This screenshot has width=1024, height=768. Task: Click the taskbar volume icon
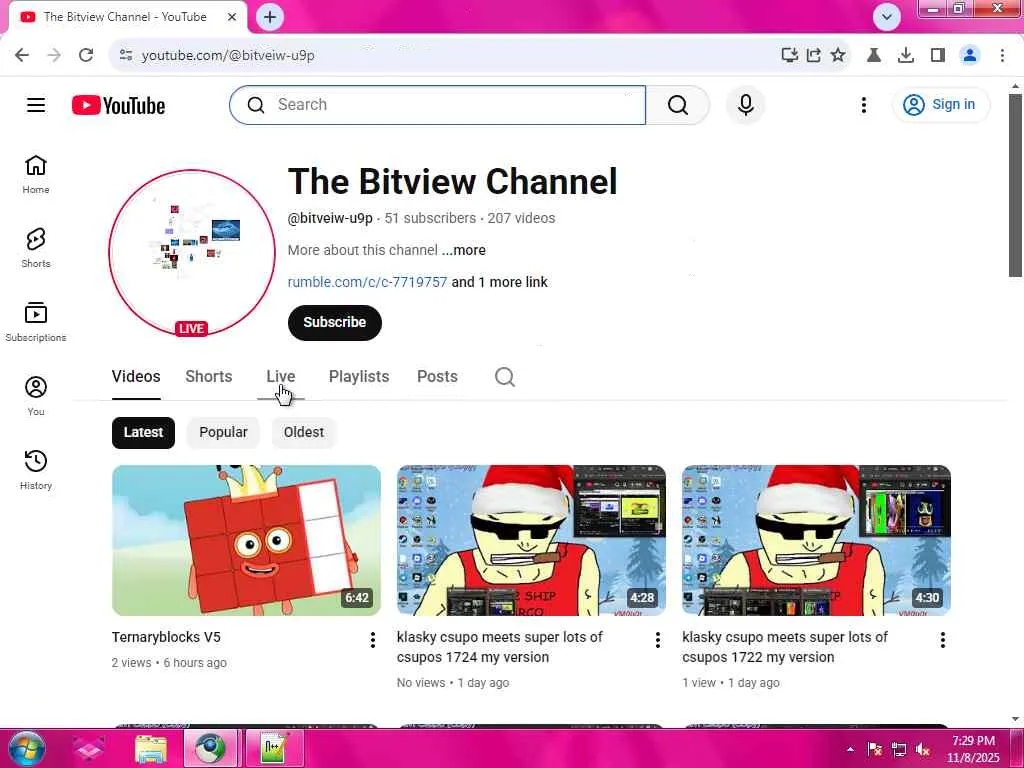(x=923, y=749)
